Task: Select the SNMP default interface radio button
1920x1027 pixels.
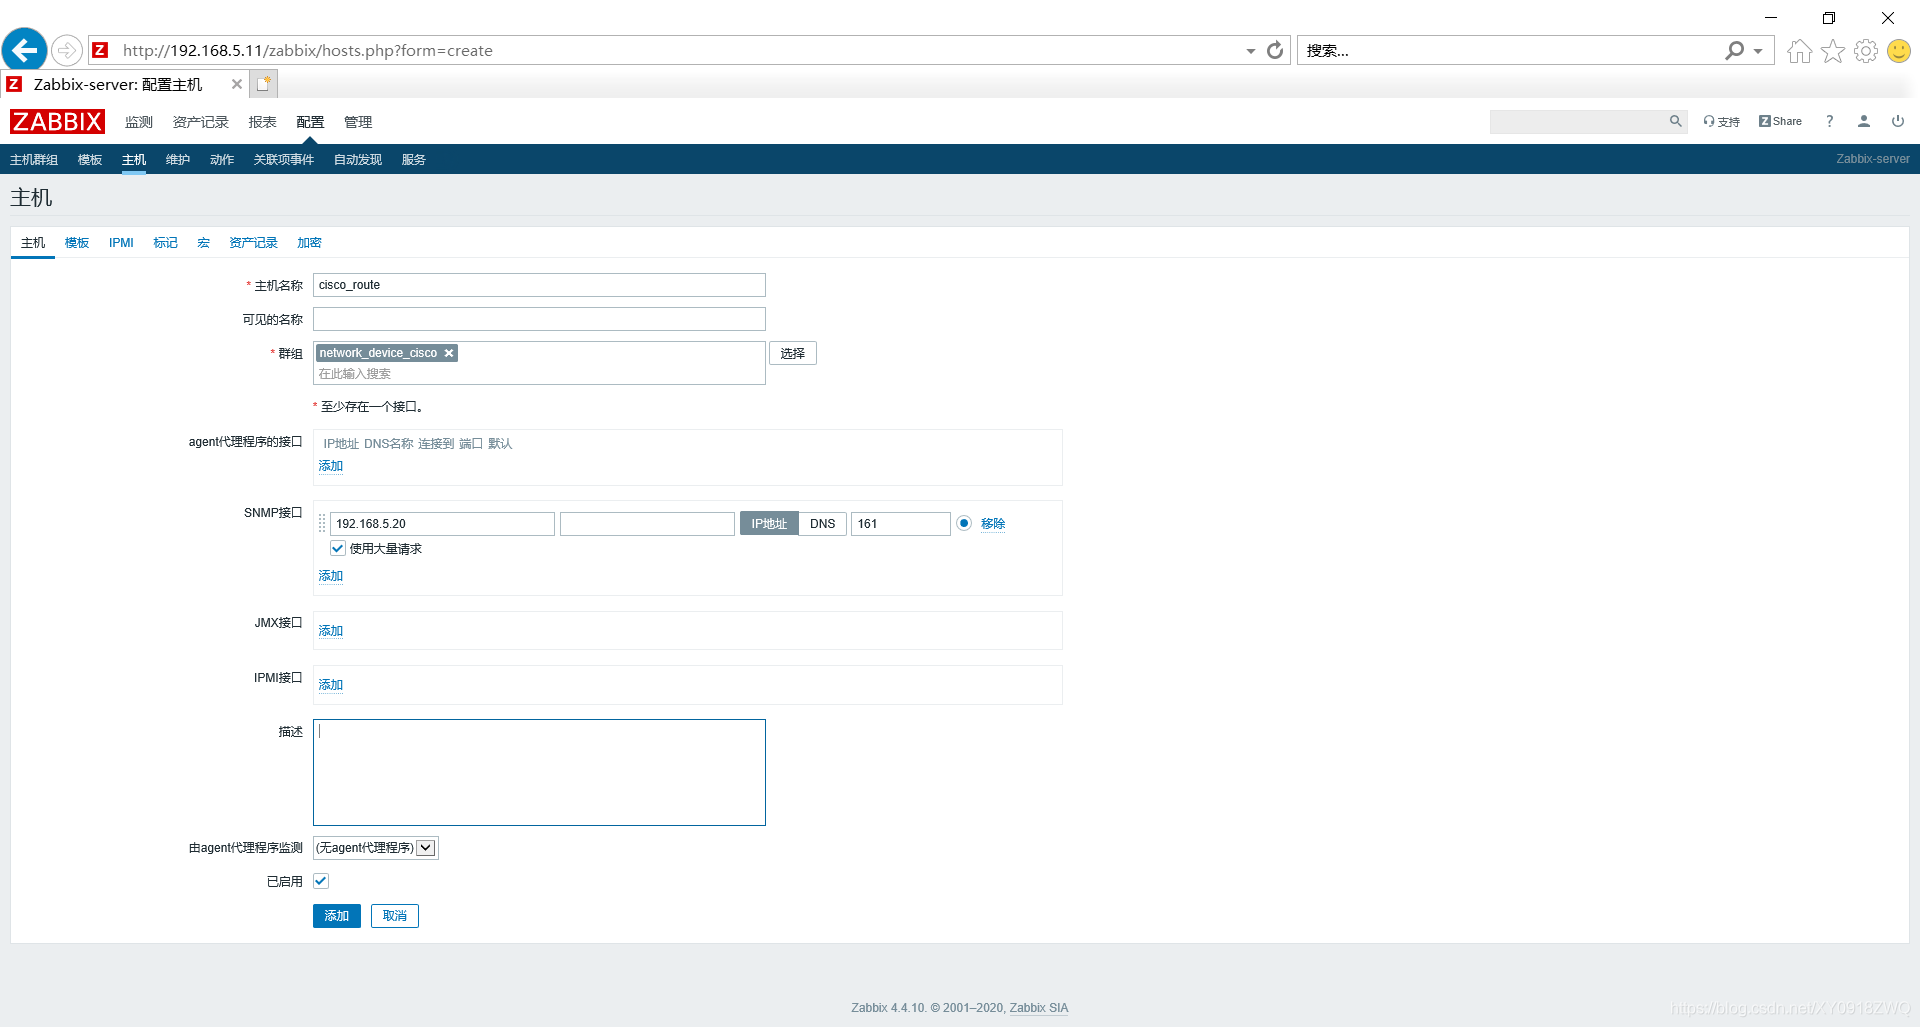Action: click(x=964, y=523)
